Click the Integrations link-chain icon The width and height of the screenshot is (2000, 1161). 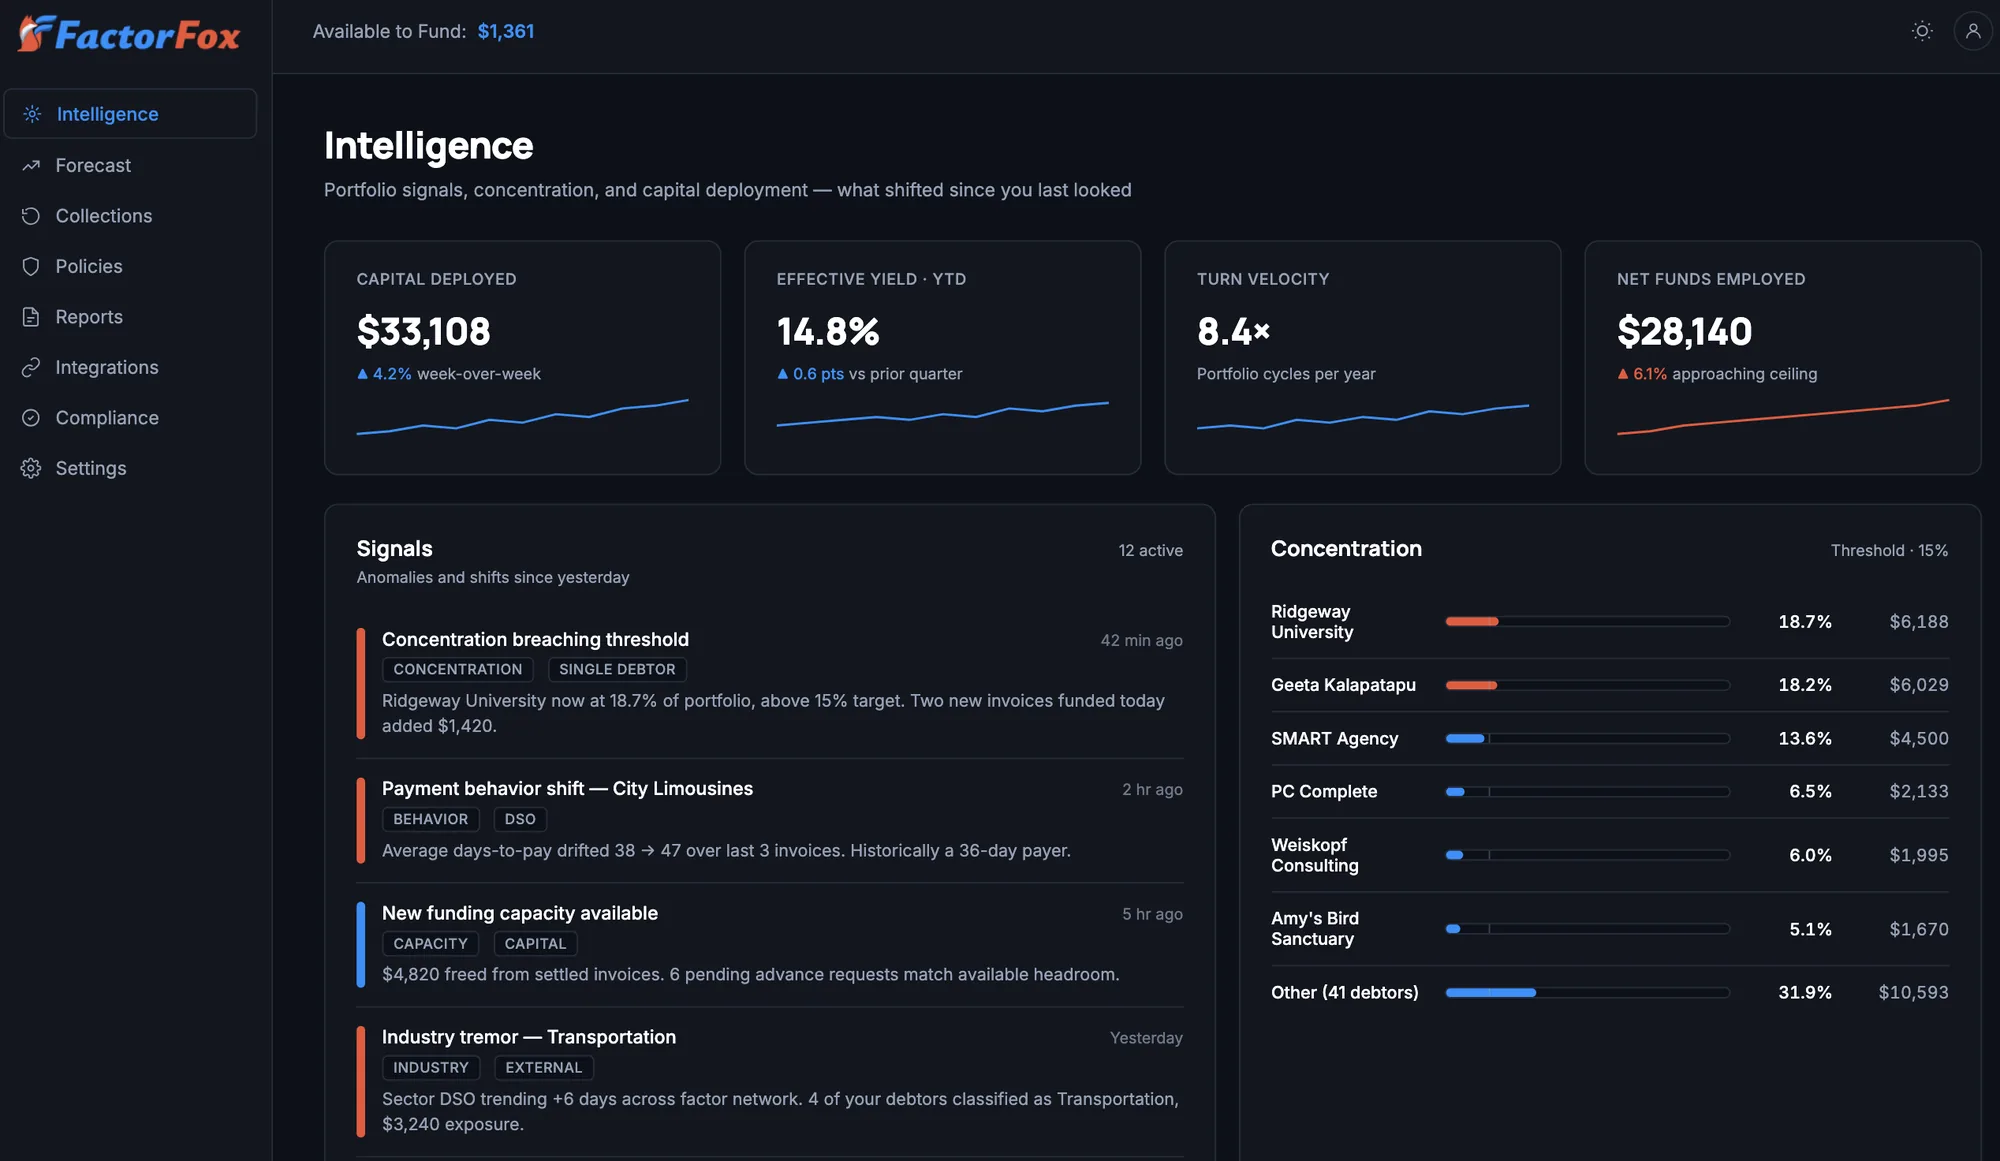click(x=31, y=367)
